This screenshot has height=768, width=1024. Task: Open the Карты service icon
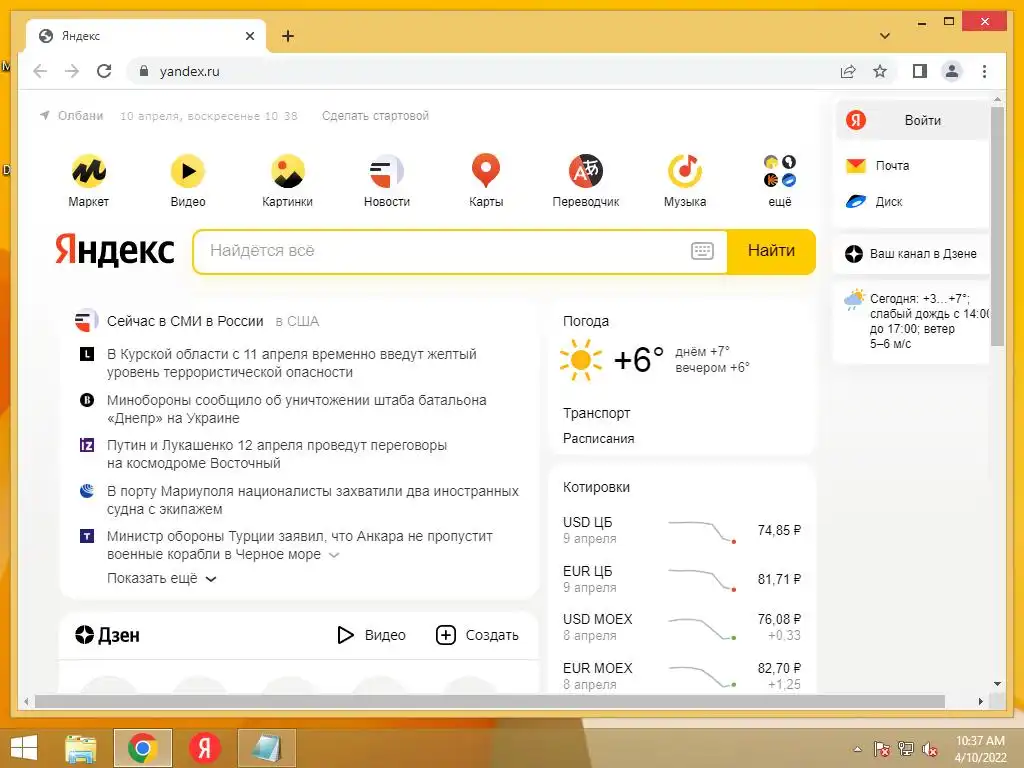486,171
